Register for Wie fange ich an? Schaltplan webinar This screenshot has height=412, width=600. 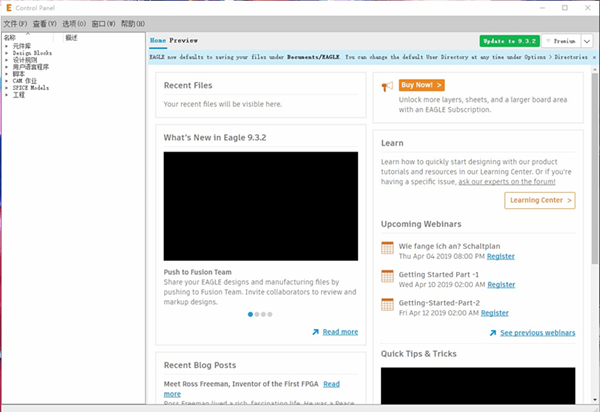(501, 256)
